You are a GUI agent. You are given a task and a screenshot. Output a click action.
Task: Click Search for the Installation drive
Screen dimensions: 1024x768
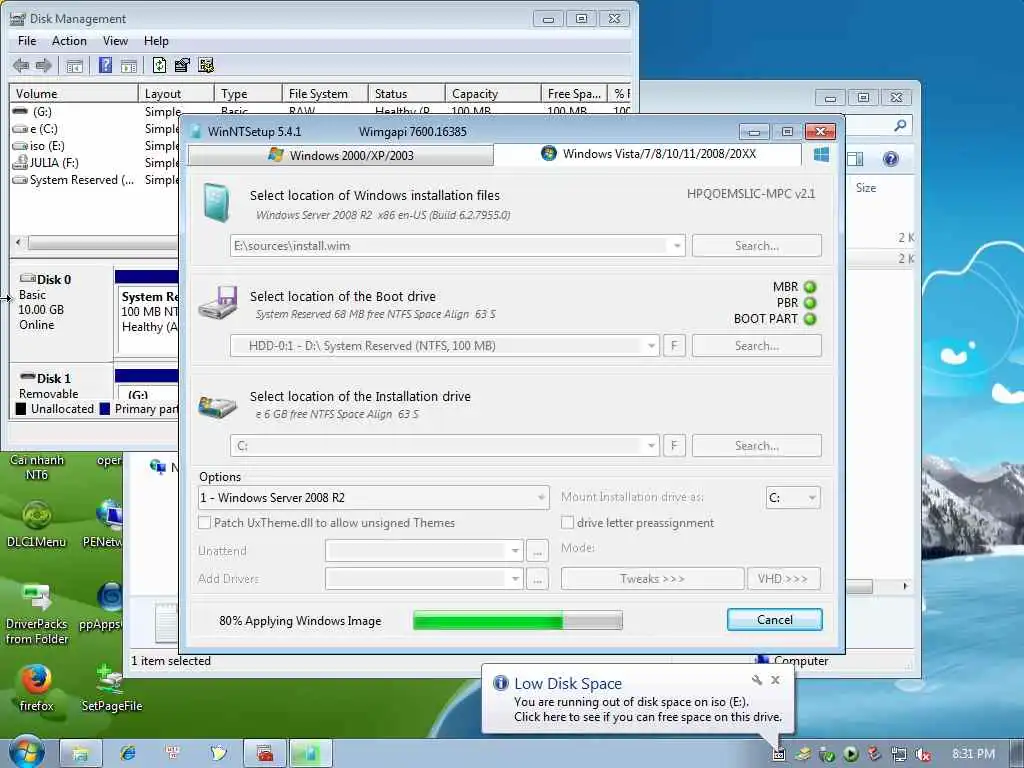pyautogui.click(x=757, y=446)
